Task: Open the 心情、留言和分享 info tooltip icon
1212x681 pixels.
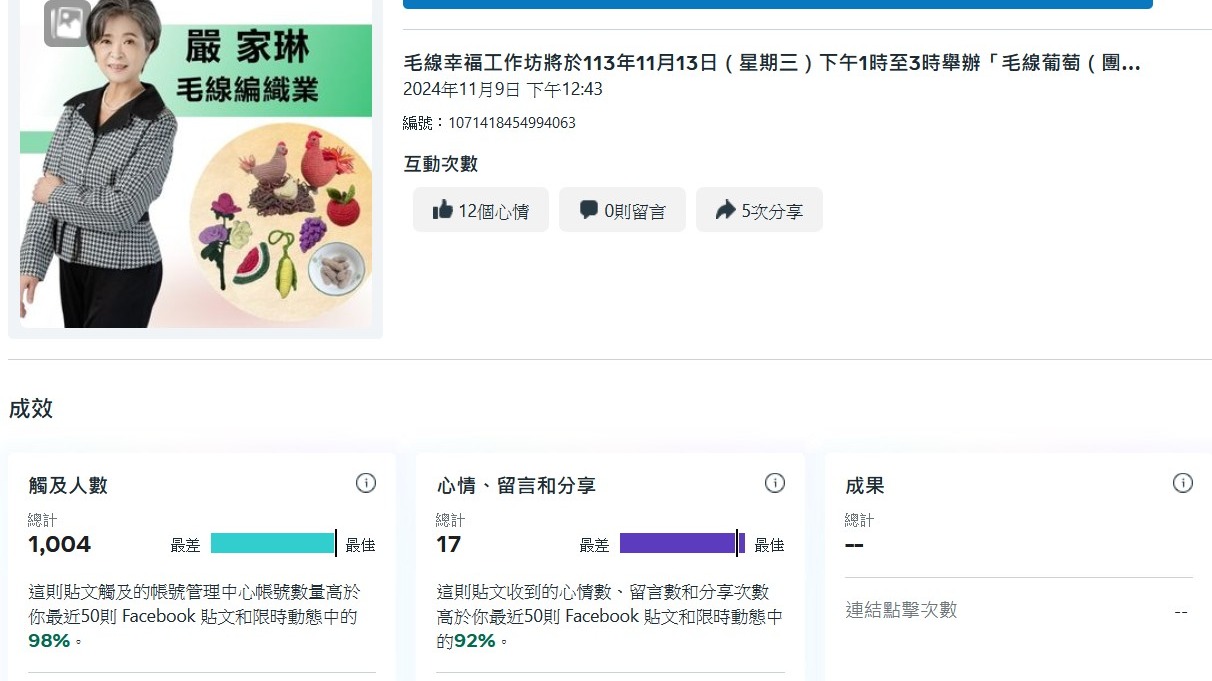Action: point(774,483)
